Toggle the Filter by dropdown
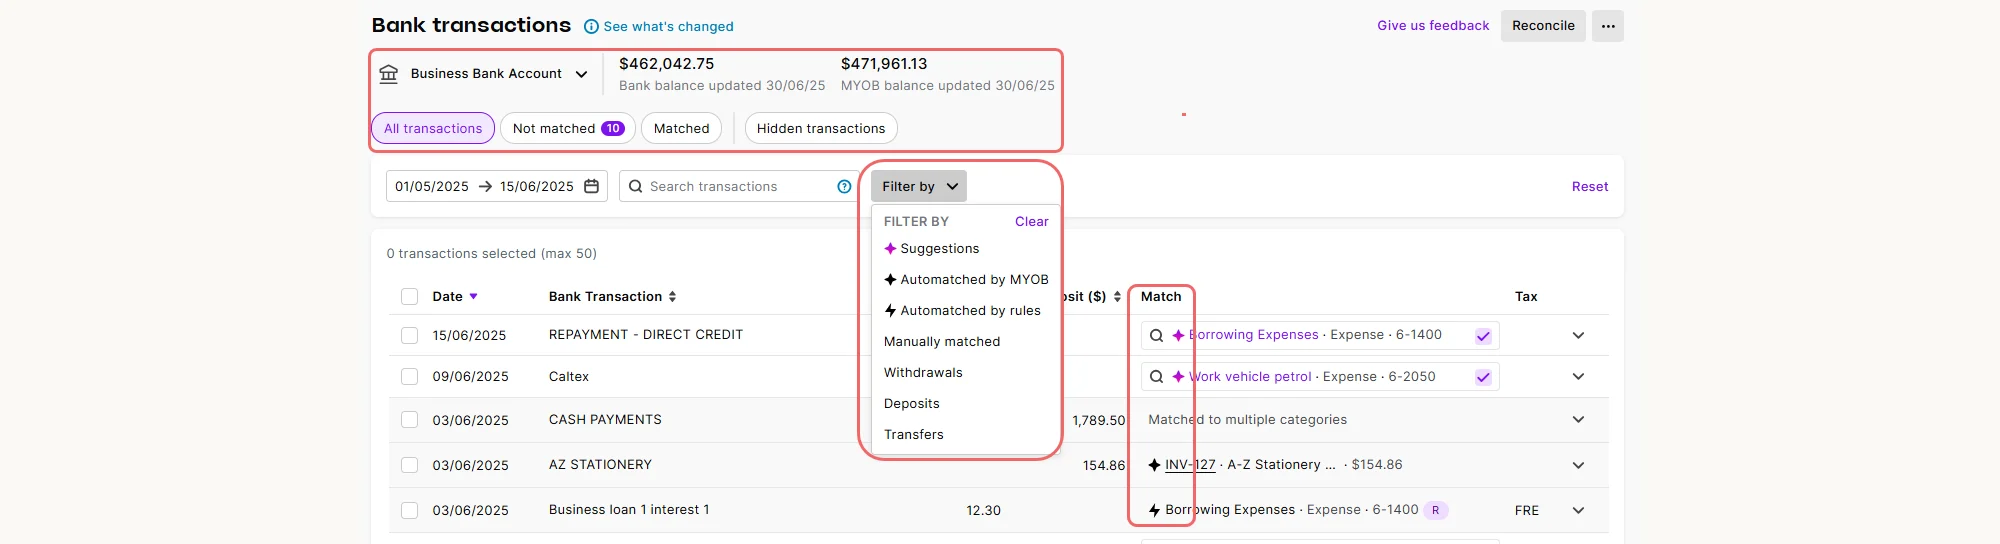 pos(919,186)
